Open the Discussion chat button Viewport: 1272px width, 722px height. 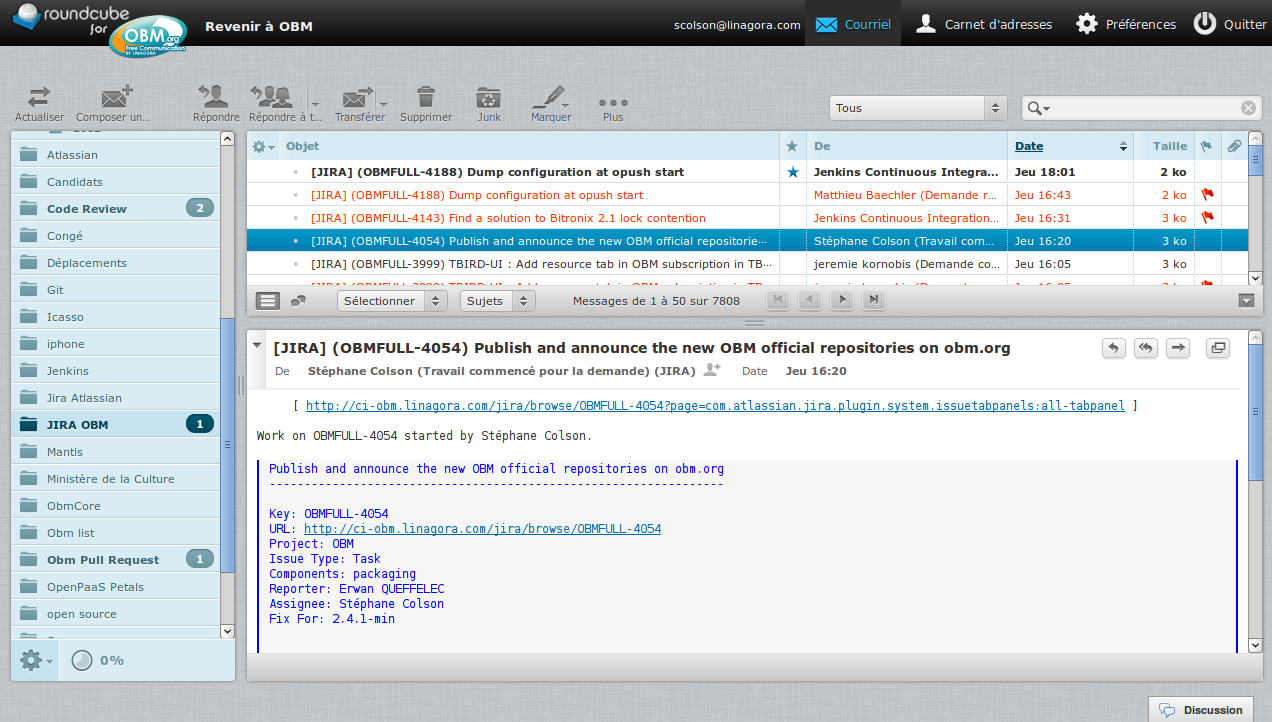point(1201,709)
